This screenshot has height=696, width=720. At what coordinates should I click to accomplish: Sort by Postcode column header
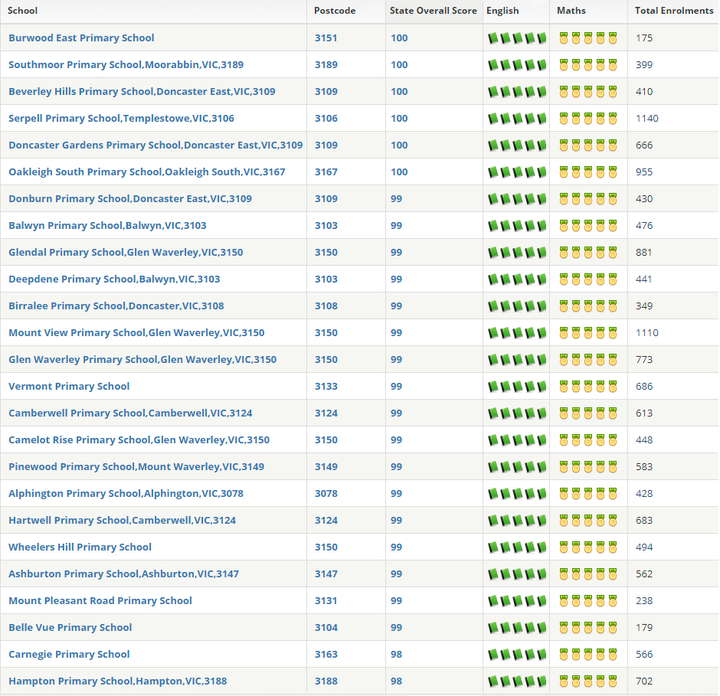click(334, 11)
